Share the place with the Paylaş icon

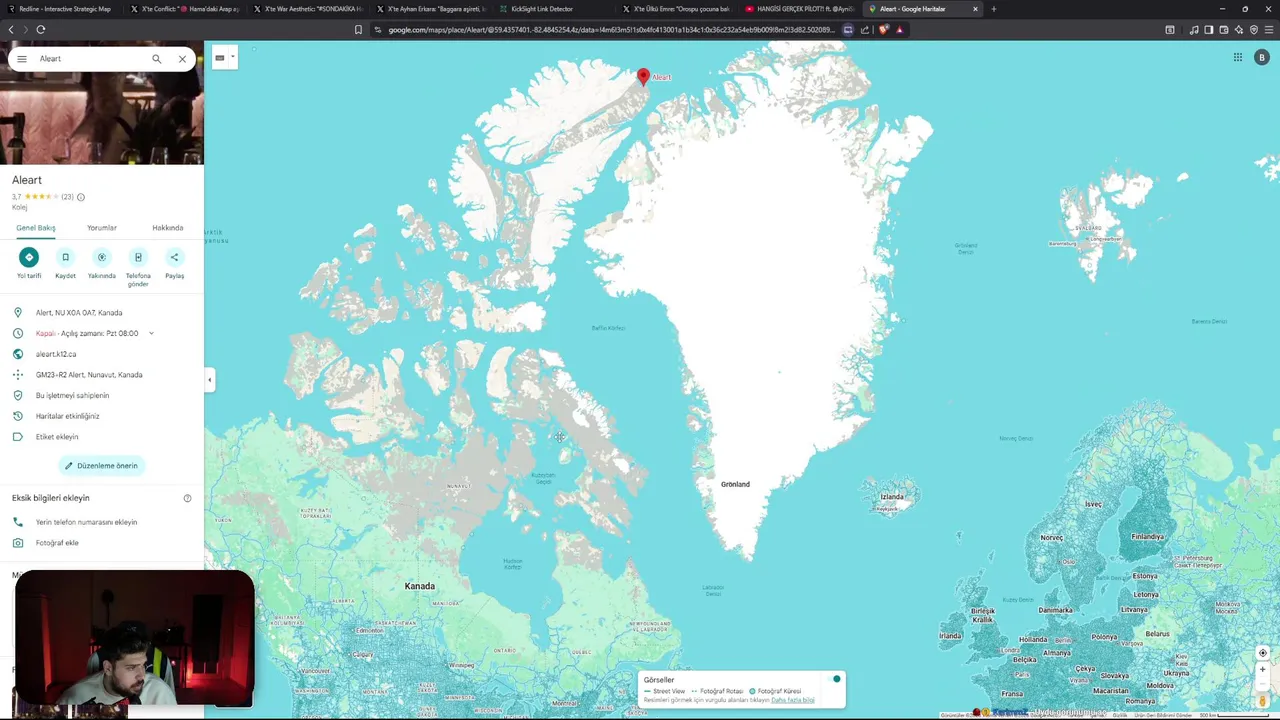click(174, 257)
